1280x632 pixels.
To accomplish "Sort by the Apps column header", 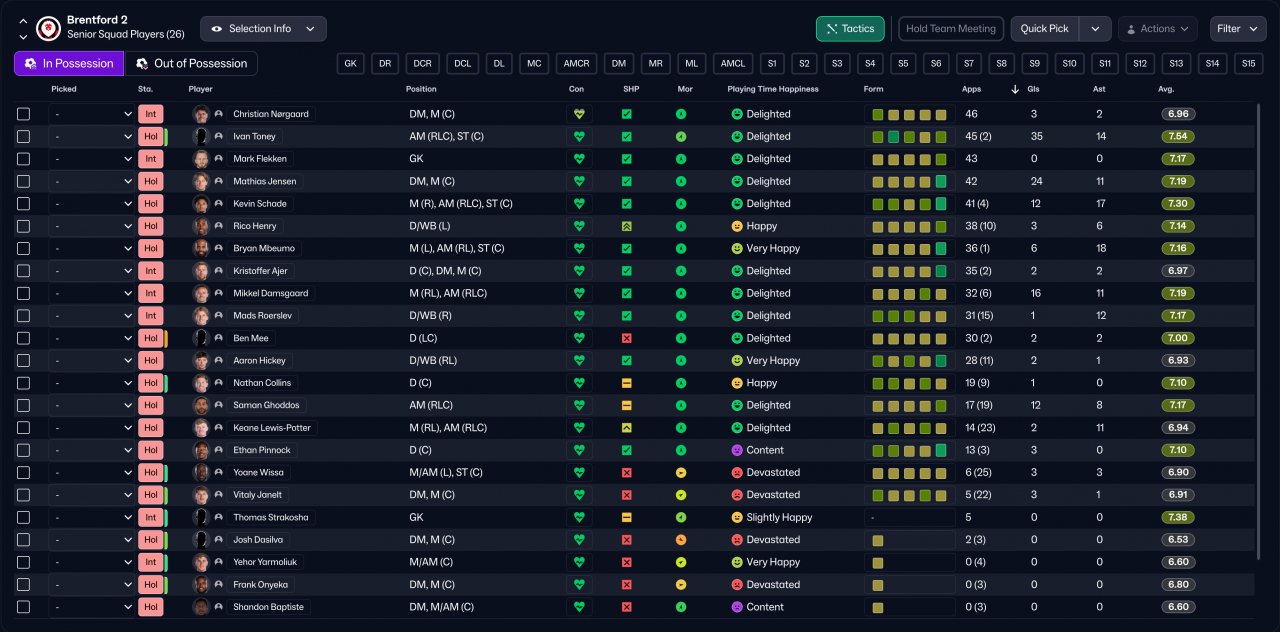I will click(971, 89).
